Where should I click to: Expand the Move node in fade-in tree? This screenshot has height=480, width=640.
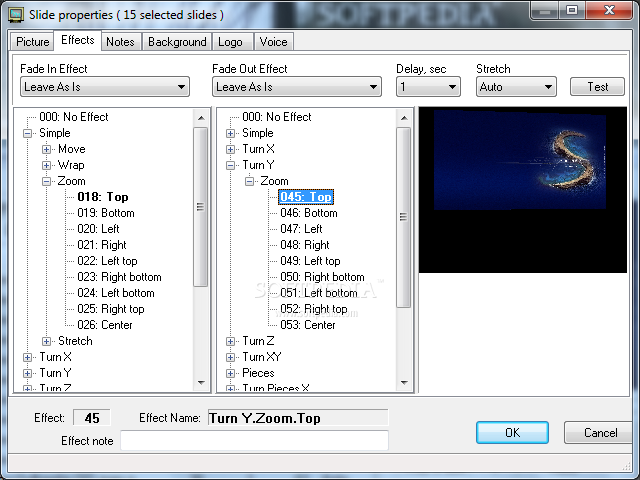pos(46,149)
